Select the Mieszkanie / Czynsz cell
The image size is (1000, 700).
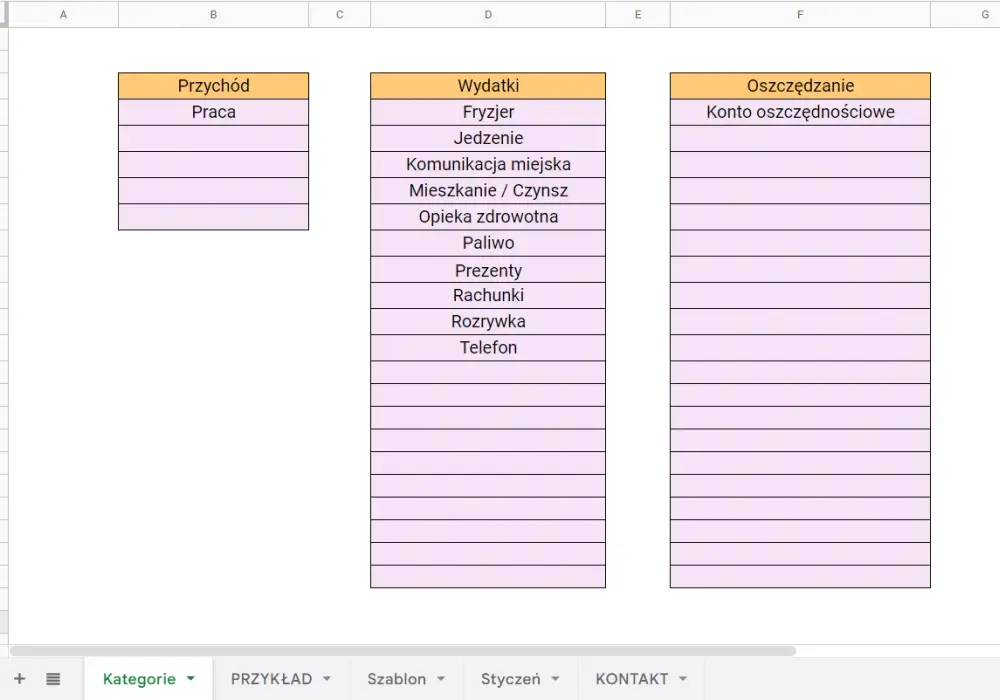click(488, 191)
